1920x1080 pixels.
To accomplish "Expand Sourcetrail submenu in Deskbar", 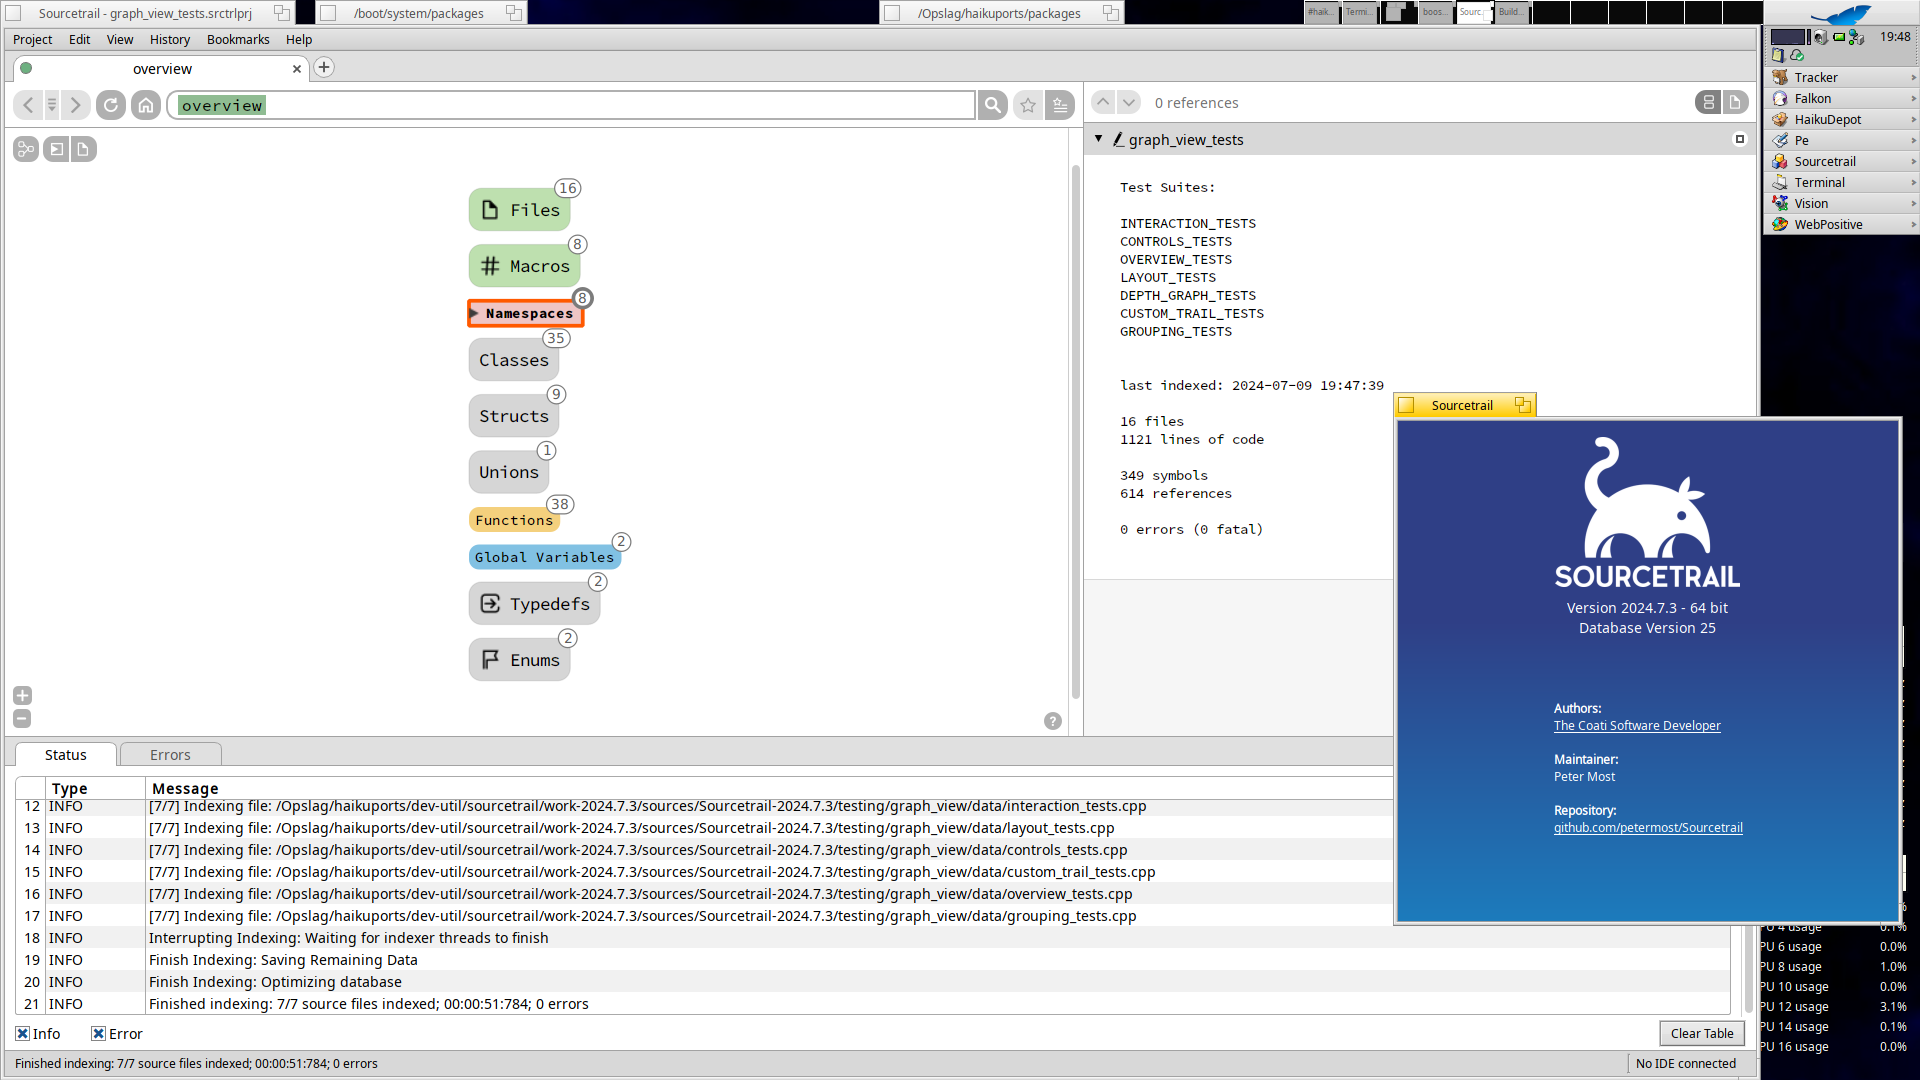I will pyautogui.click(x=1913, y=161).
